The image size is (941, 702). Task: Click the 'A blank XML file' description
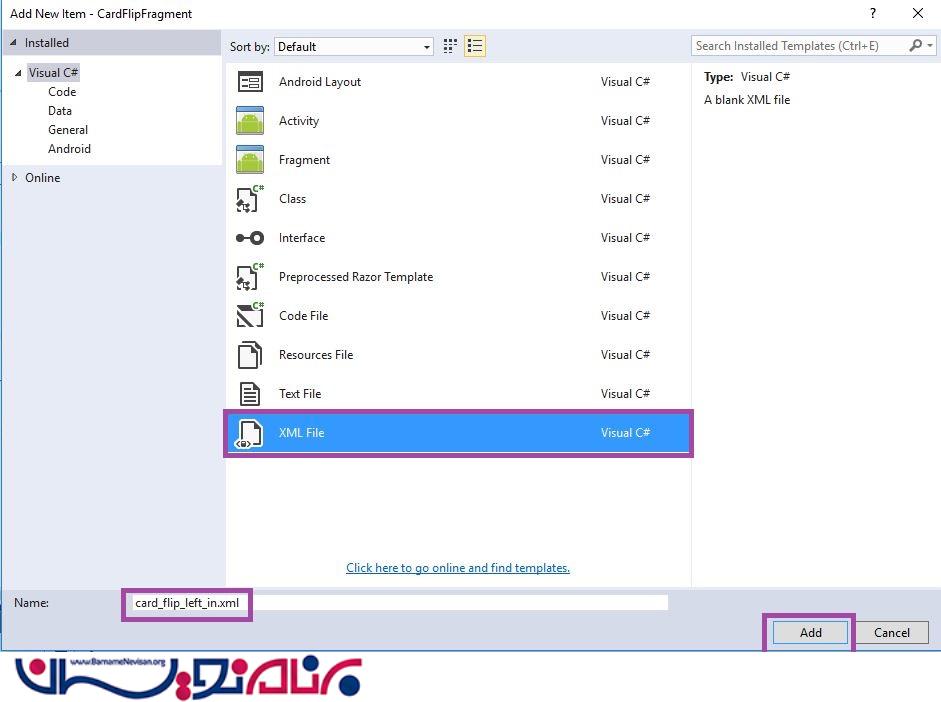pyautogui.click(x=747, y=100)
